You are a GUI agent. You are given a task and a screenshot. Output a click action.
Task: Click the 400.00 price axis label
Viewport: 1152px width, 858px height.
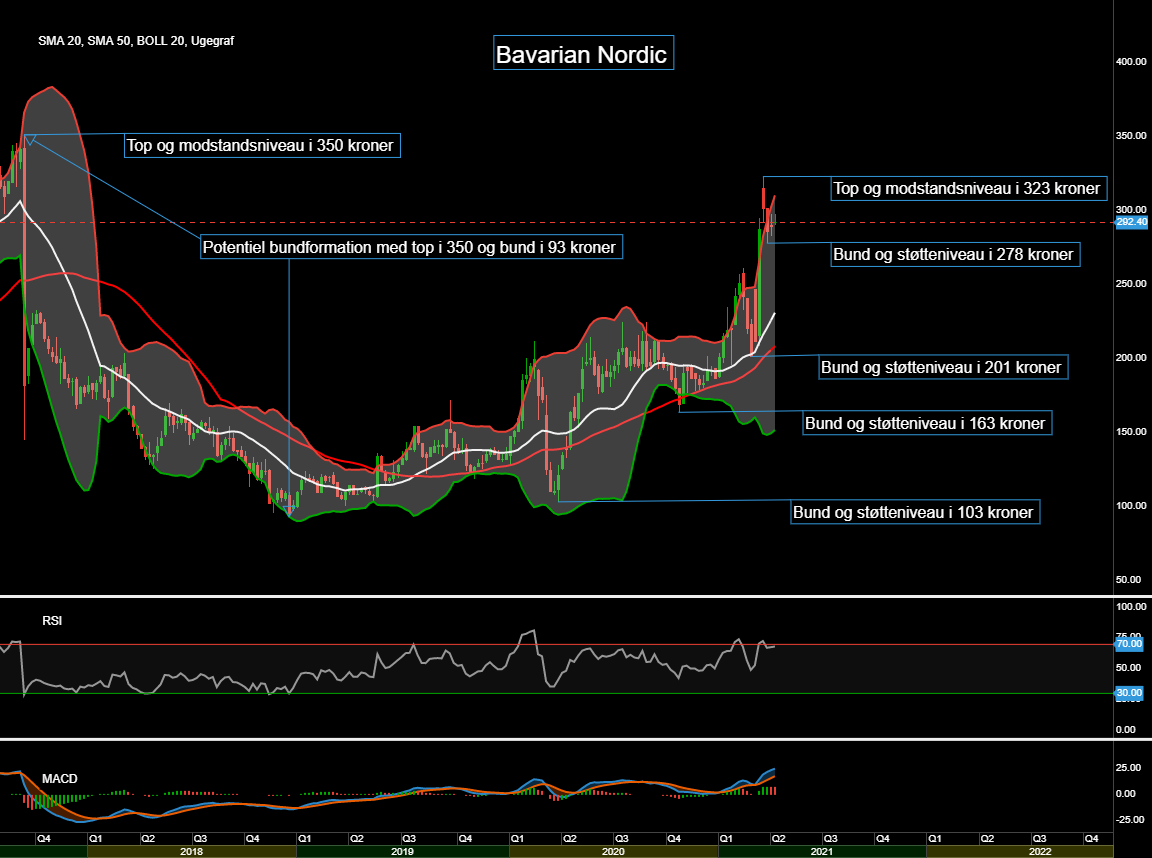point(1131,62)
